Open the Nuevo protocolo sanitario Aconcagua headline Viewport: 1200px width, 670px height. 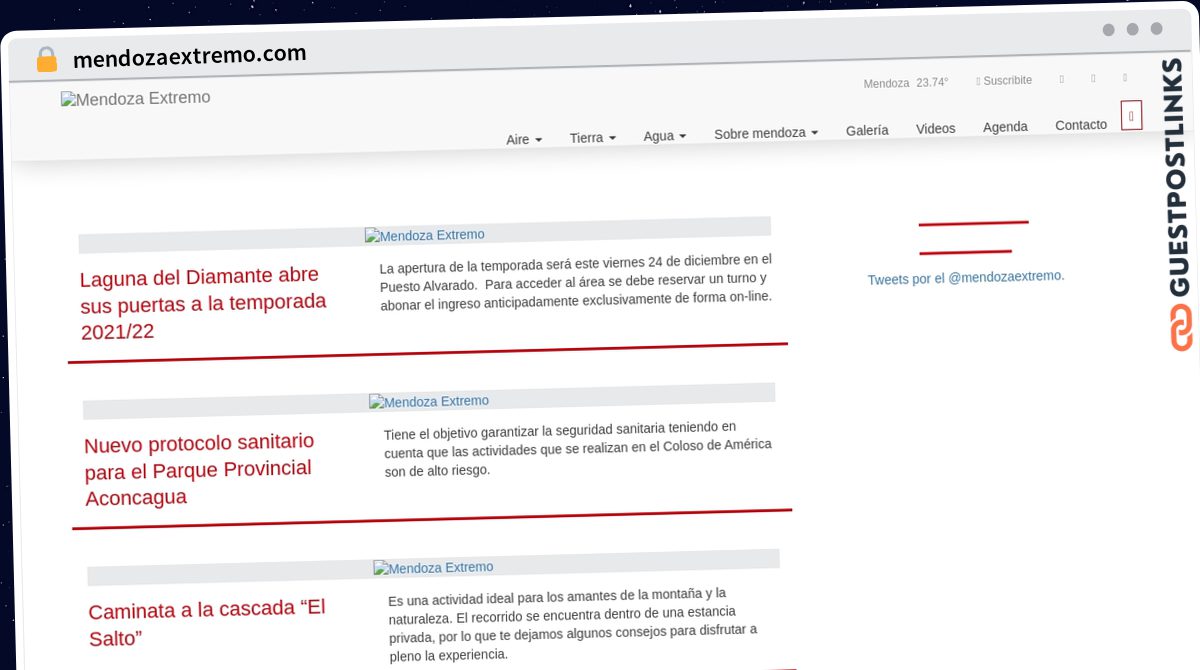pos(199,469)
